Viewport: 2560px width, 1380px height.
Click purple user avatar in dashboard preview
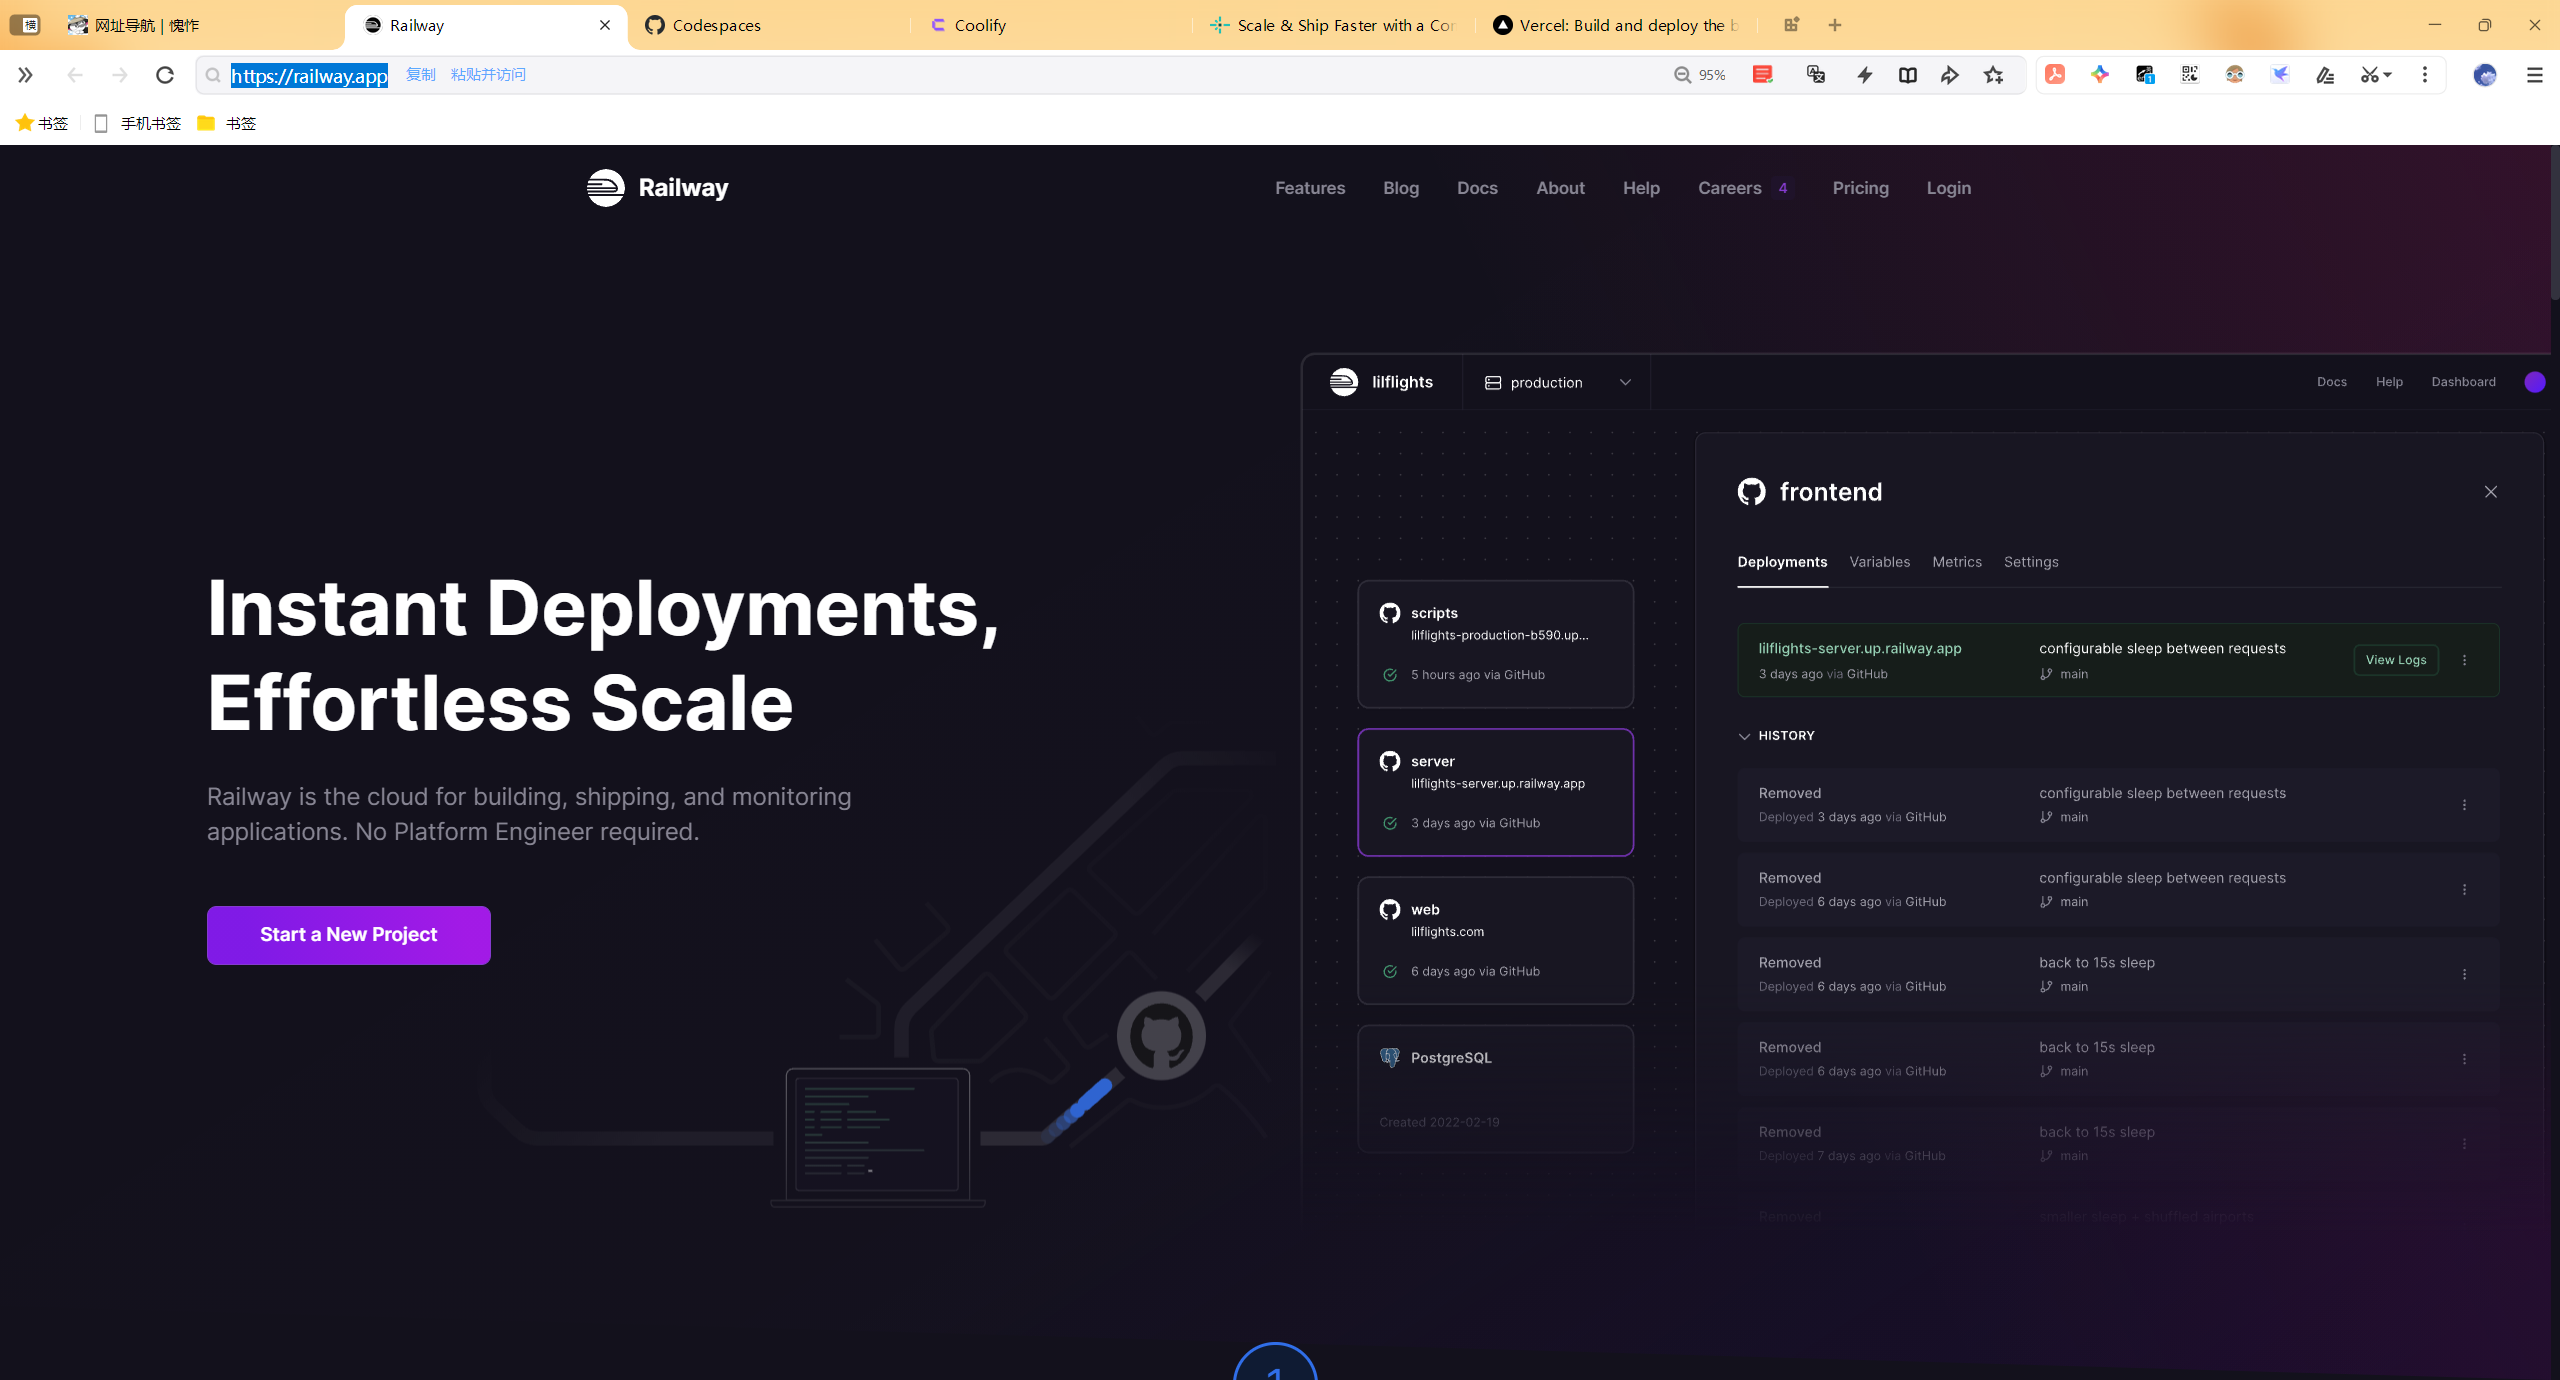2535,382
